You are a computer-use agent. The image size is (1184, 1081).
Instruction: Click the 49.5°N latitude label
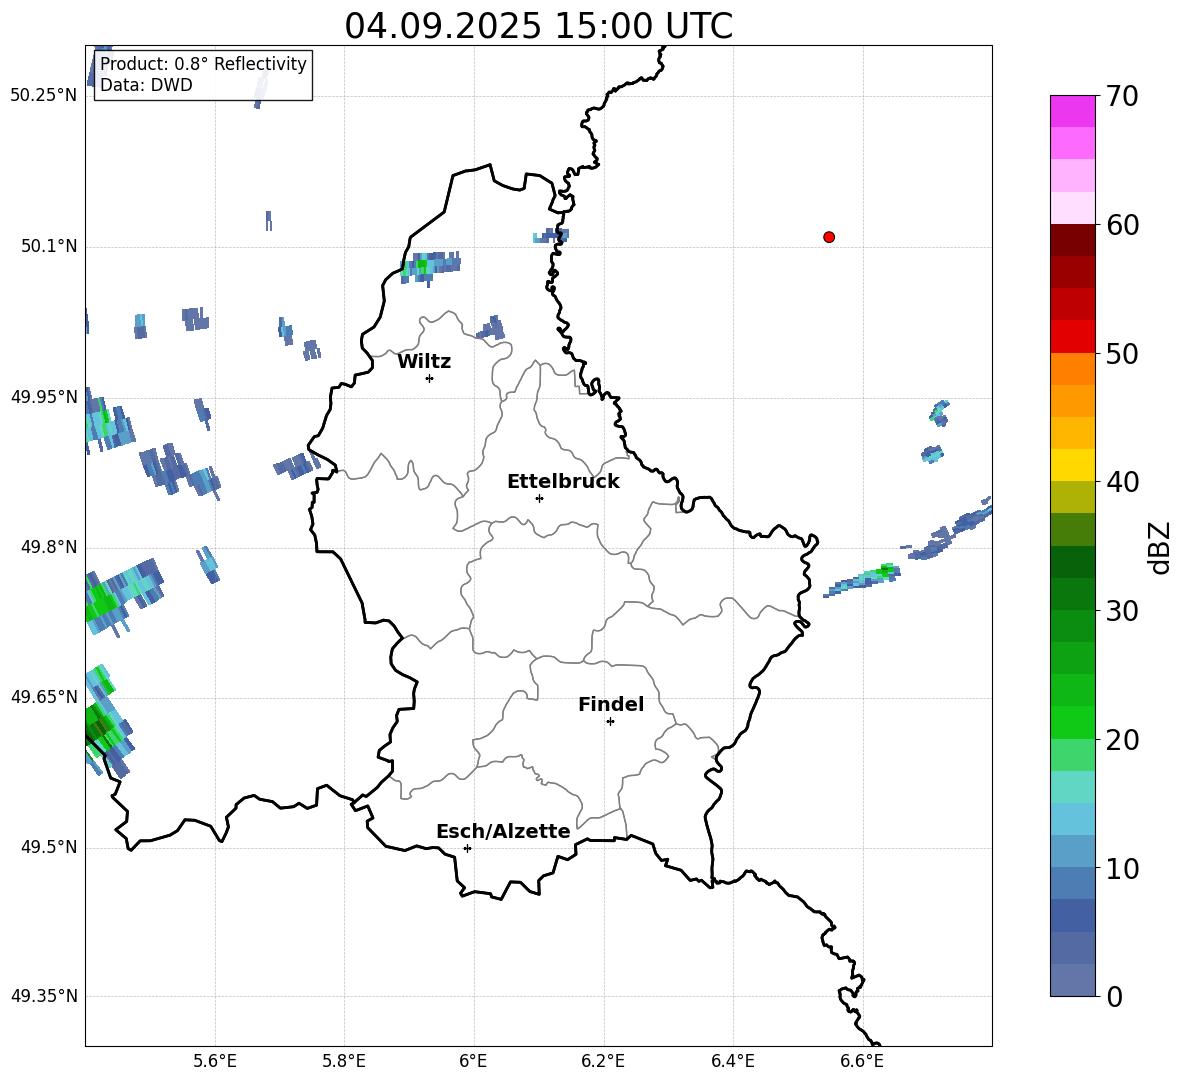tap(48, 847)
